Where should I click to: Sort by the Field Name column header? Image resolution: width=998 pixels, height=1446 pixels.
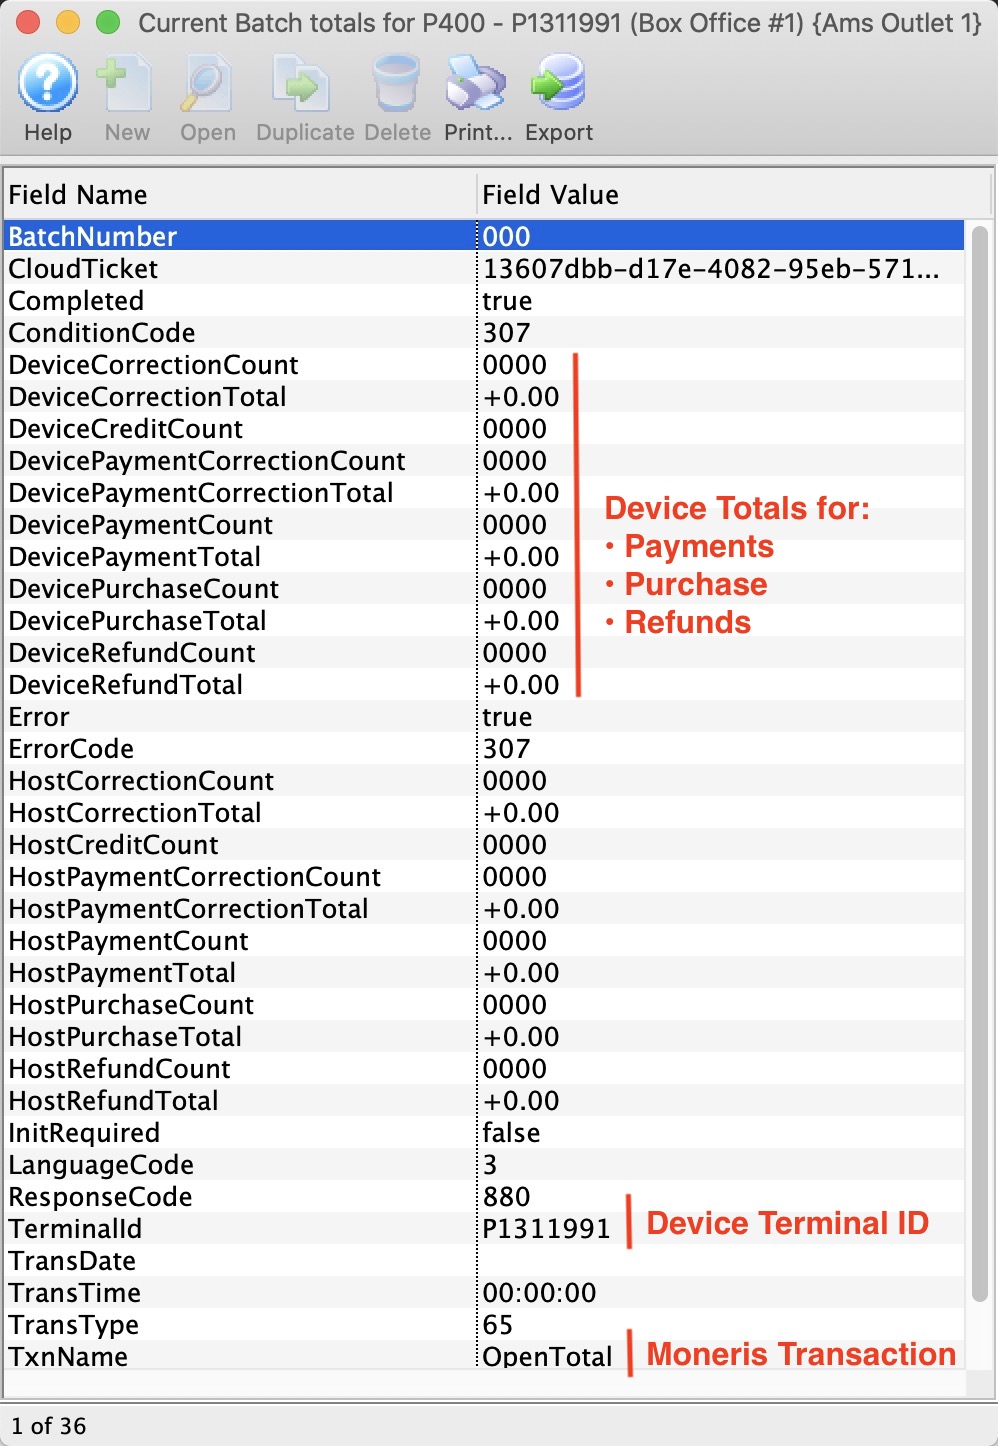(240, 194)
